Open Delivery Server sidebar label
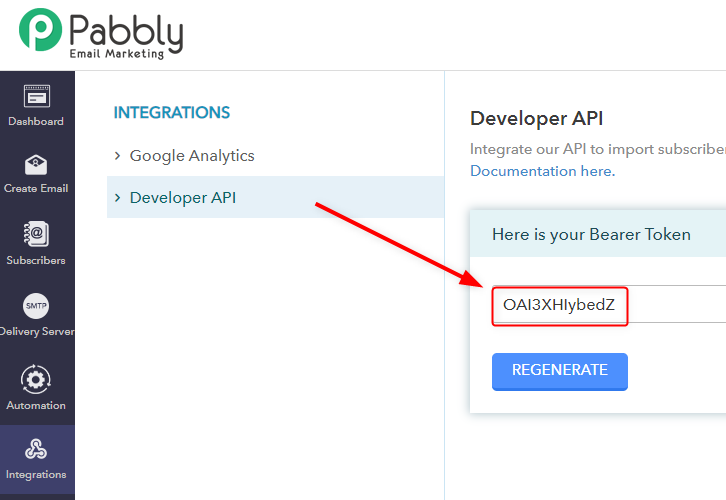 pos(37,331)
